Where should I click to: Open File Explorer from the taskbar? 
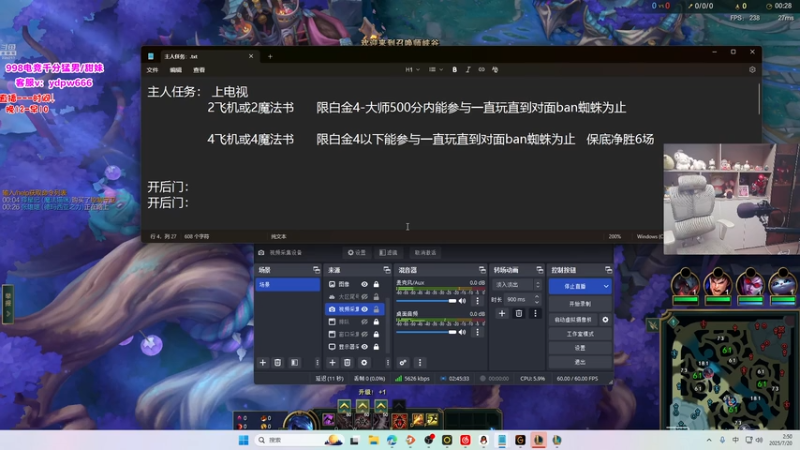click(x=373, y=440)
